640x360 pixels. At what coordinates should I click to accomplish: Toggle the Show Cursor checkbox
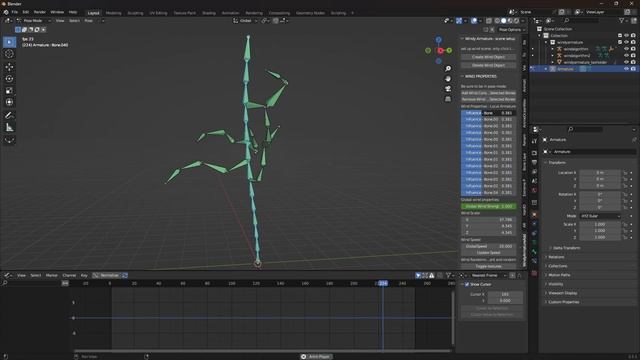click(467, 284)
